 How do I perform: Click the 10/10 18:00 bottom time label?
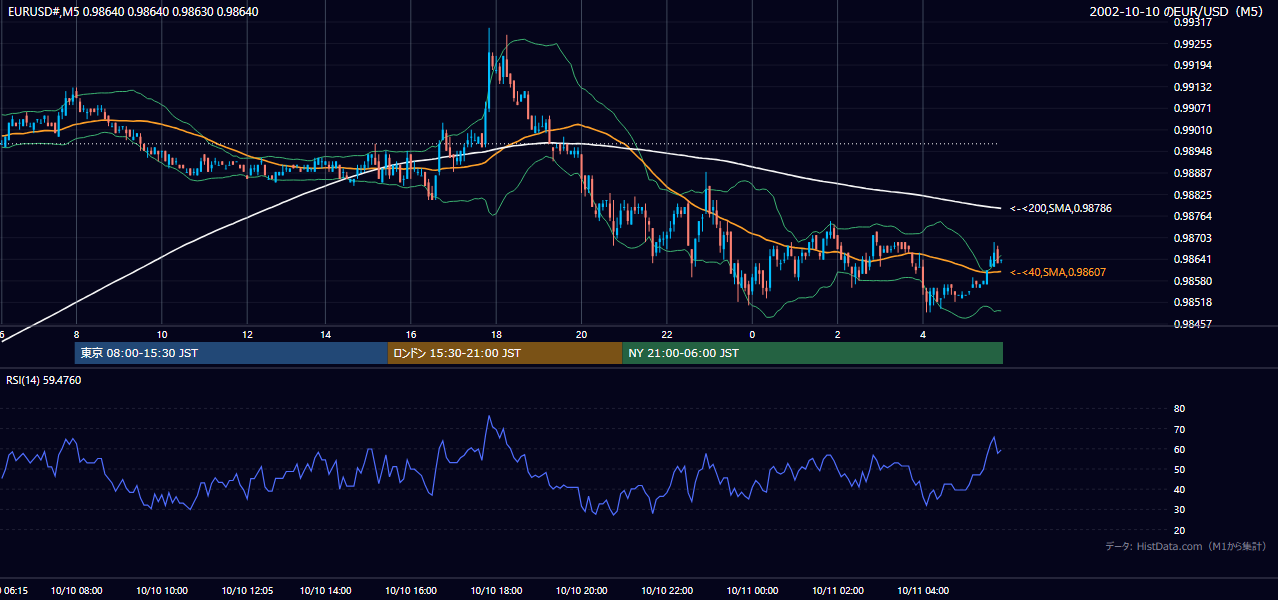pos(496,591)
